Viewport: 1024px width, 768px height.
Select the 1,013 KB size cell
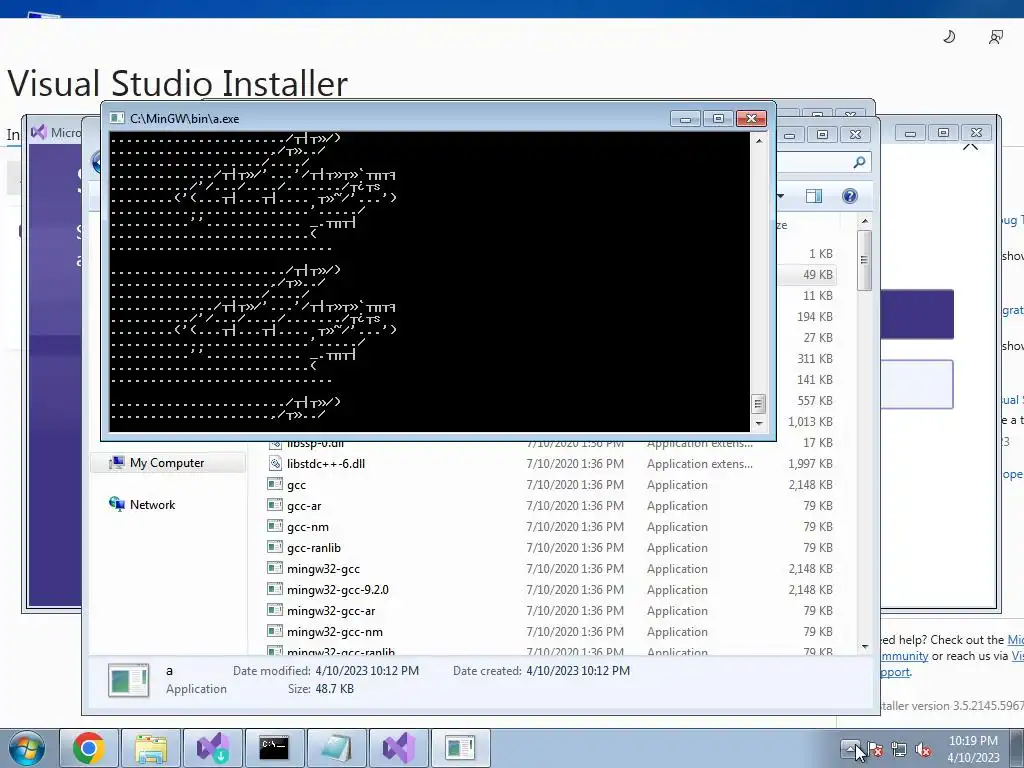click(810, 421)
